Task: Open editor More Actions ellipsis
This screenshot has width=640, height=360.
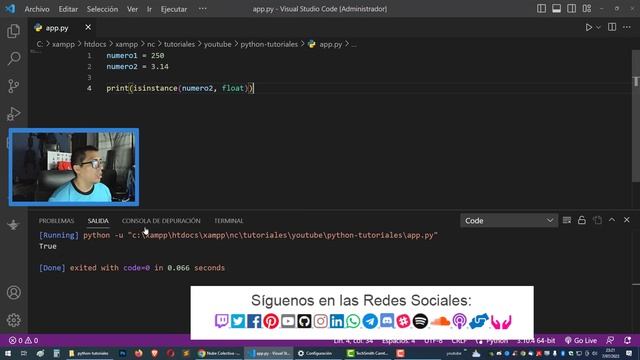Action: 627,27
